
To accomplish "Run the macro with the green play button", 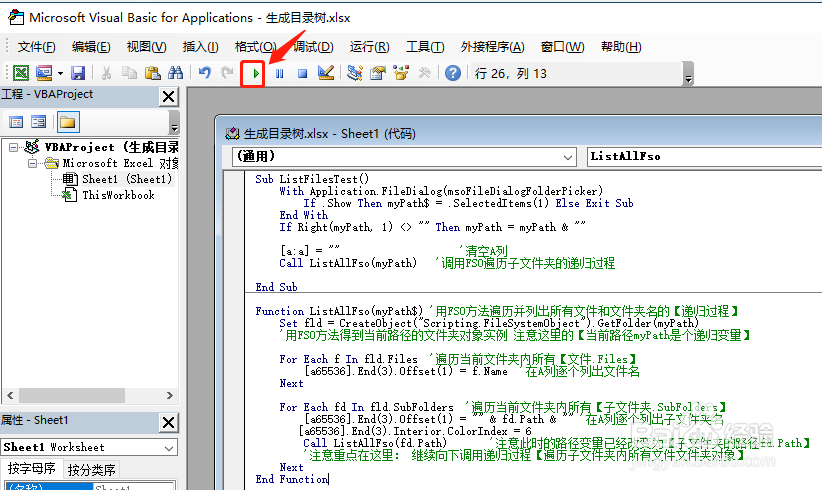I will click(x=255, y=73).
